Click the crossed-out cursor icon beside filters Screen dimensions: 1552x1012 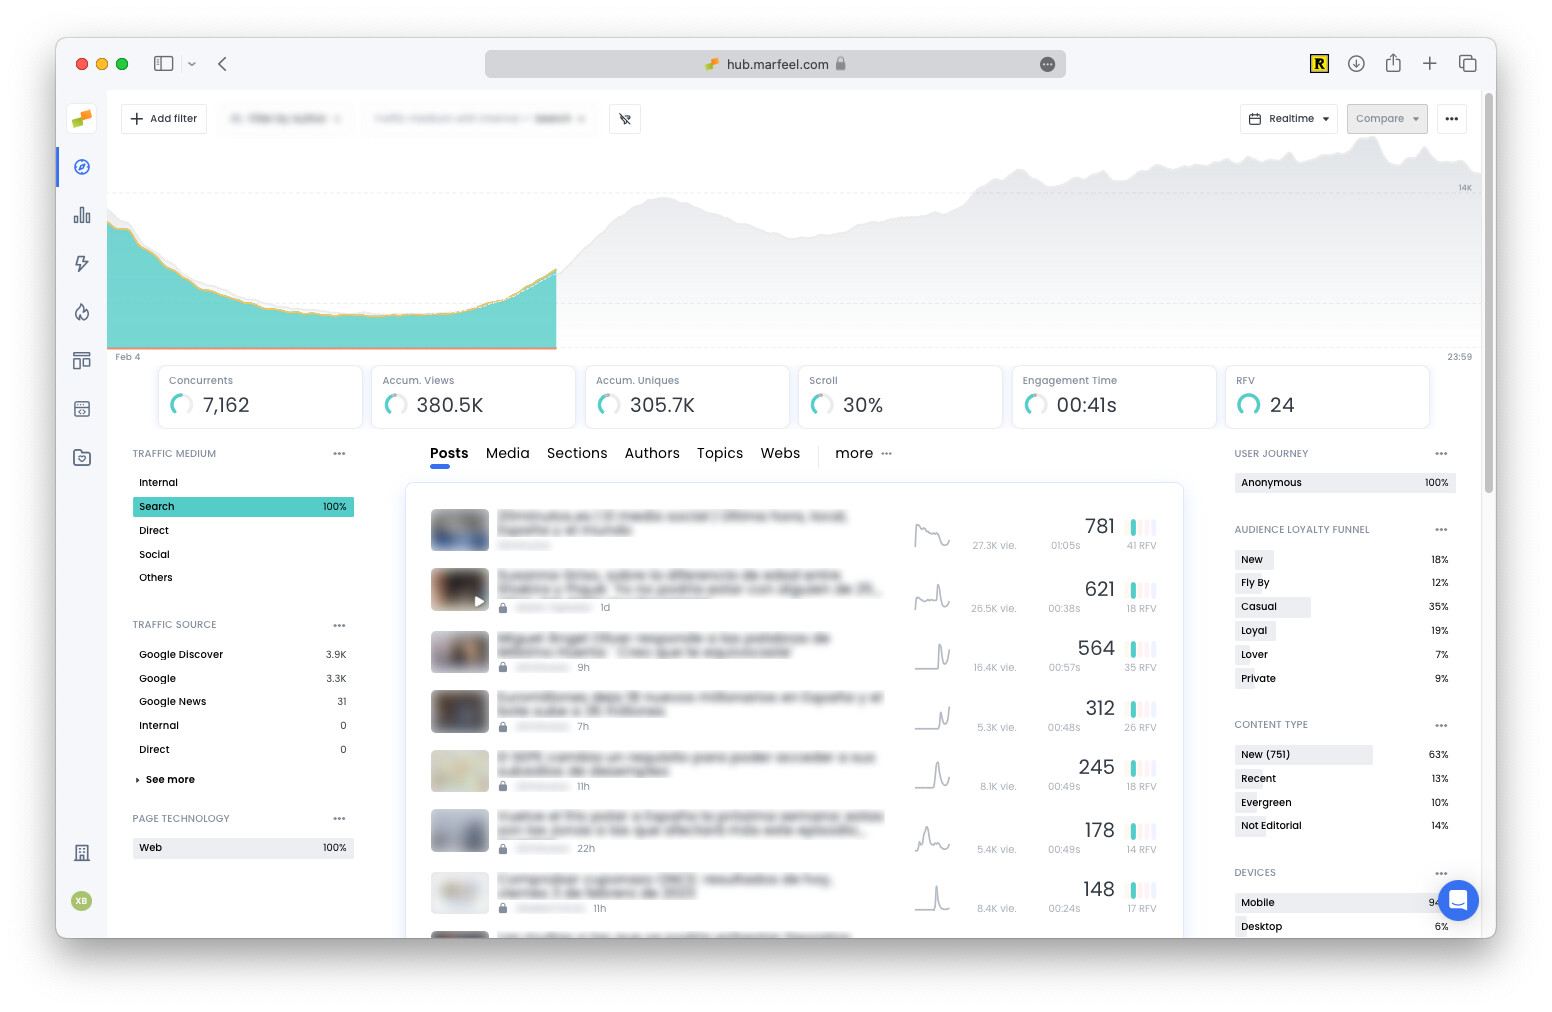(625, 119)
